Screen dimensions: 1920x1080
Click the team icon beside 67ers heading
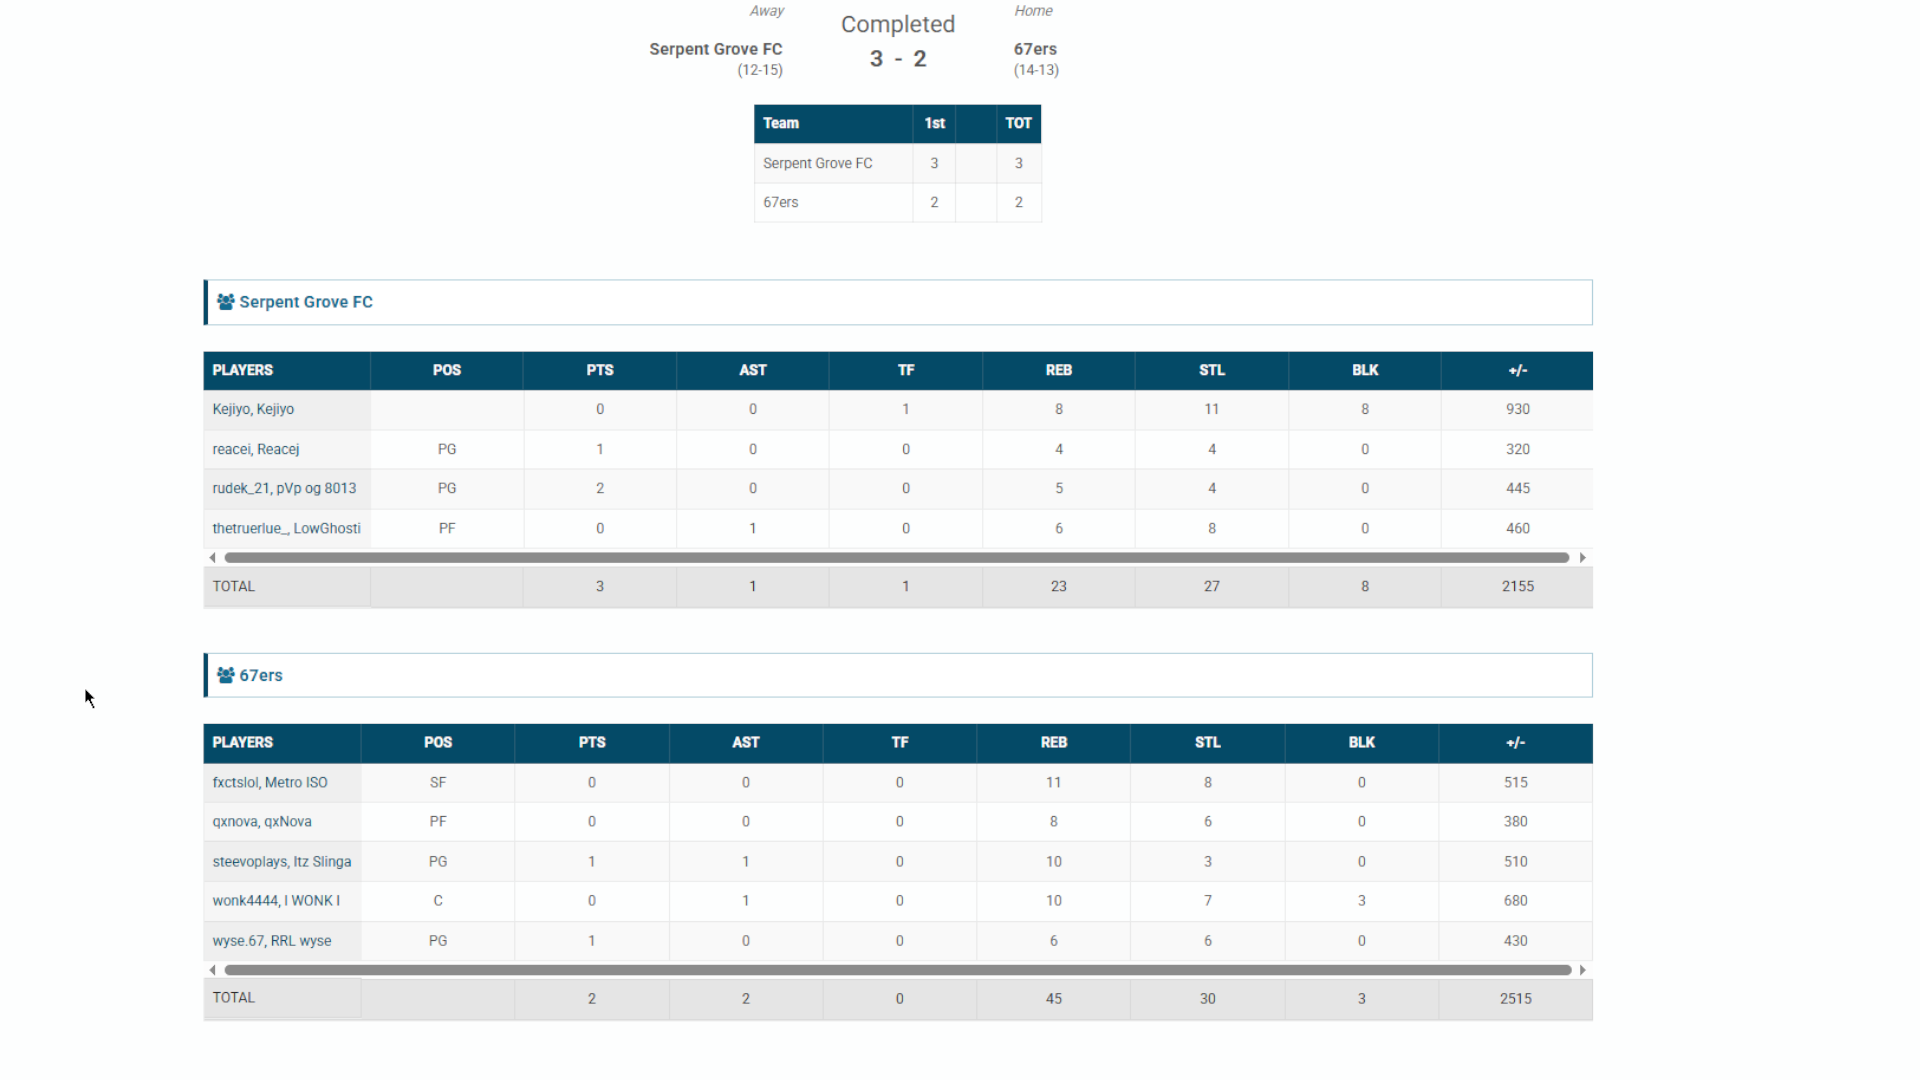pos(226,675)
